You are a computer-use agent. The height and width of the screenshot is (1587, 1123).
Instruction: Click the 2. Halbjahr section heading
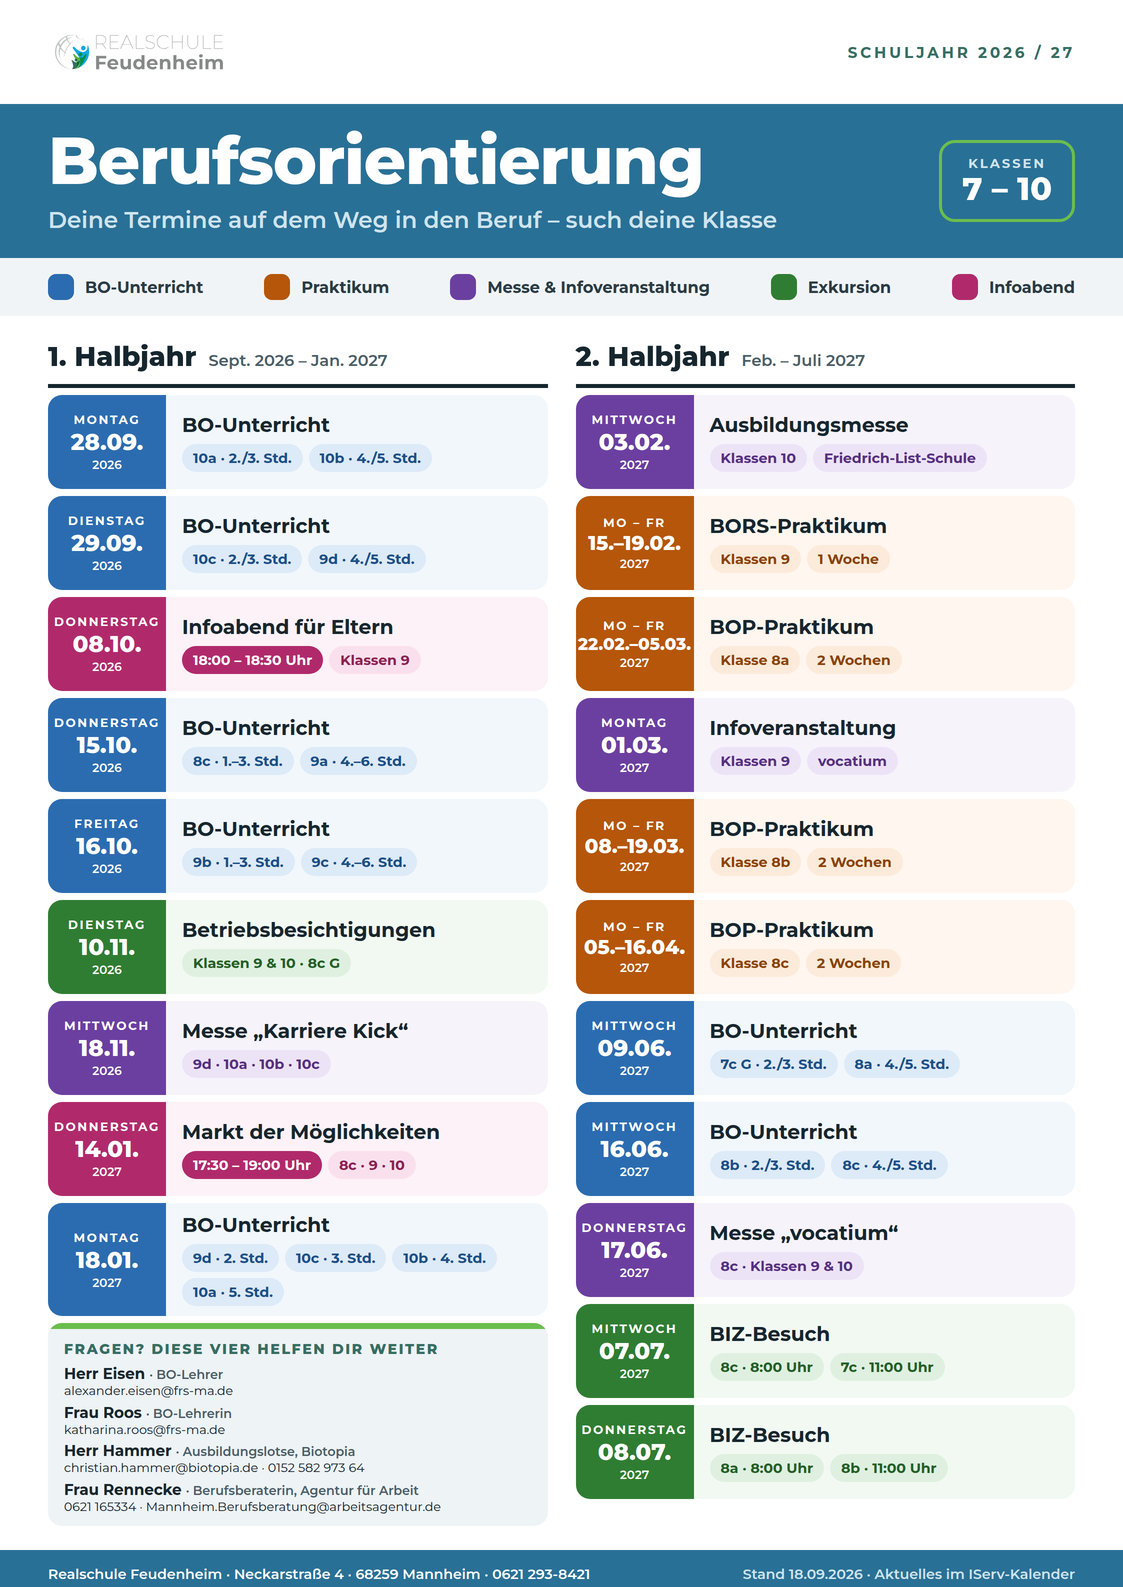(652, 357)
